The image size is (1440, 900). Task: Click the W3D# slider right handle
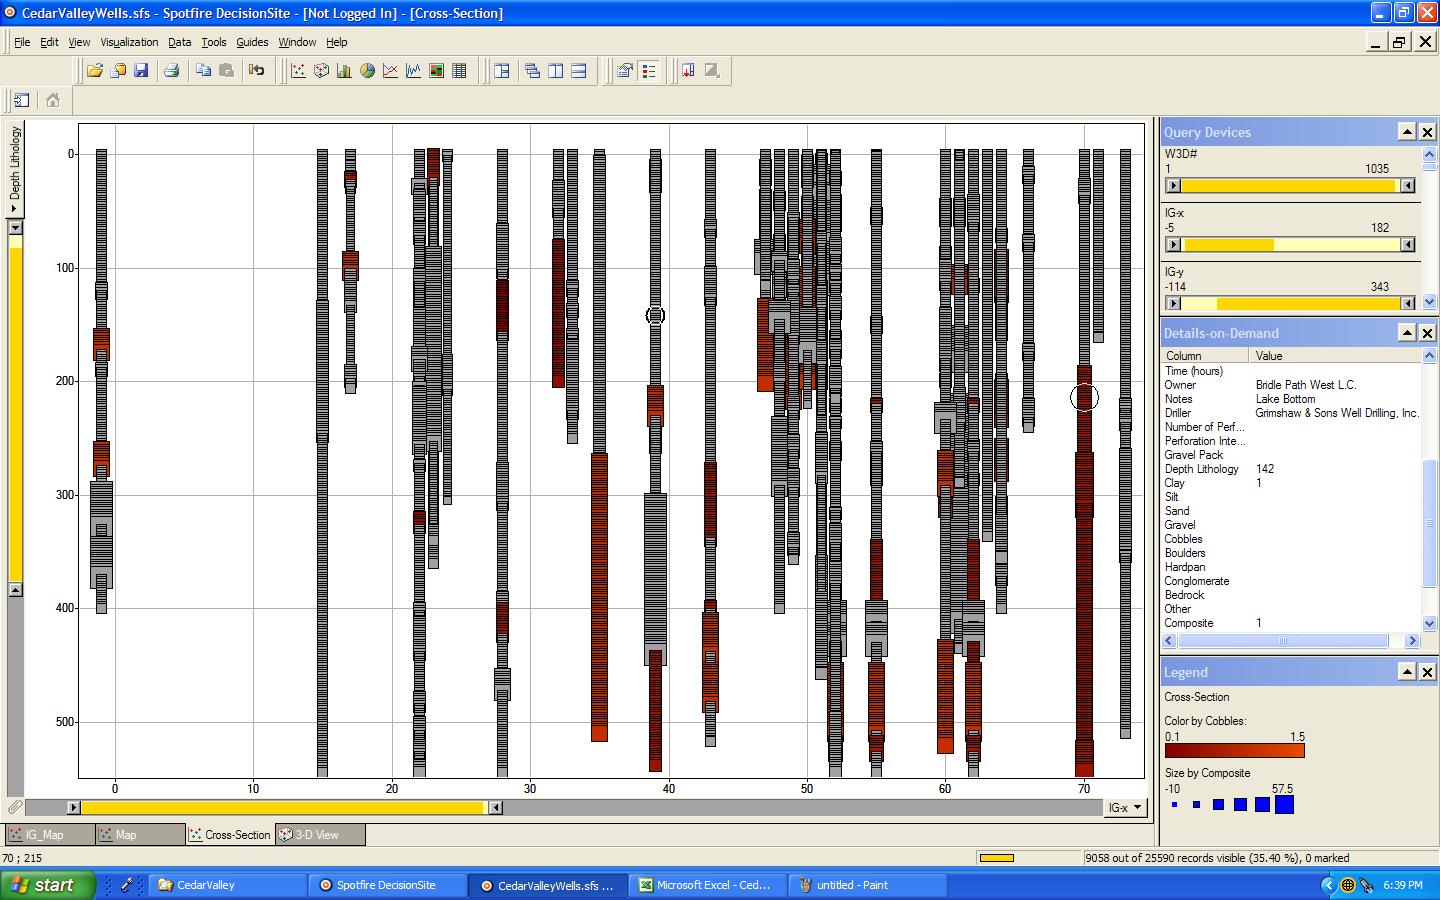[x=1407, y=186]
